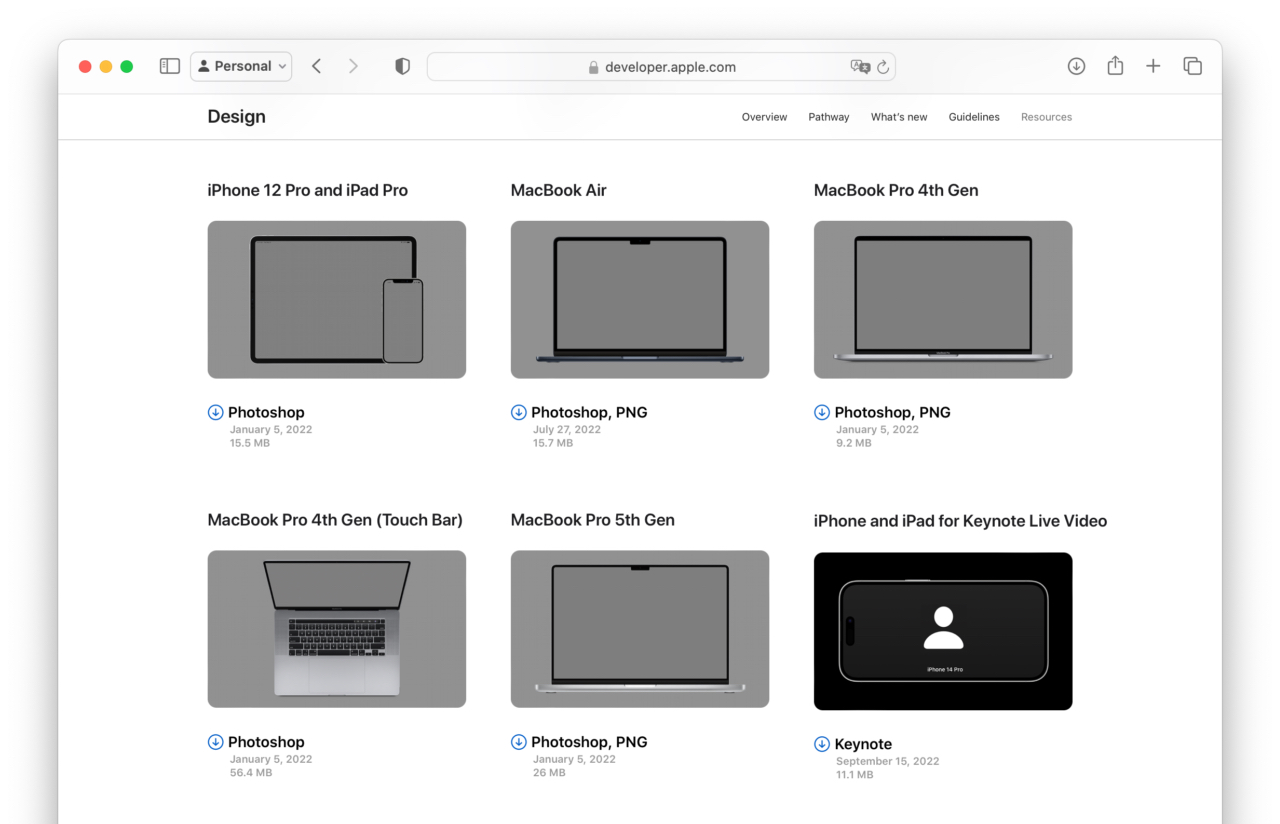Image resolution: width=1280 pixels, height=824 pixels.
Task: Open the Pathway nav item
Action: coord(829,117)
